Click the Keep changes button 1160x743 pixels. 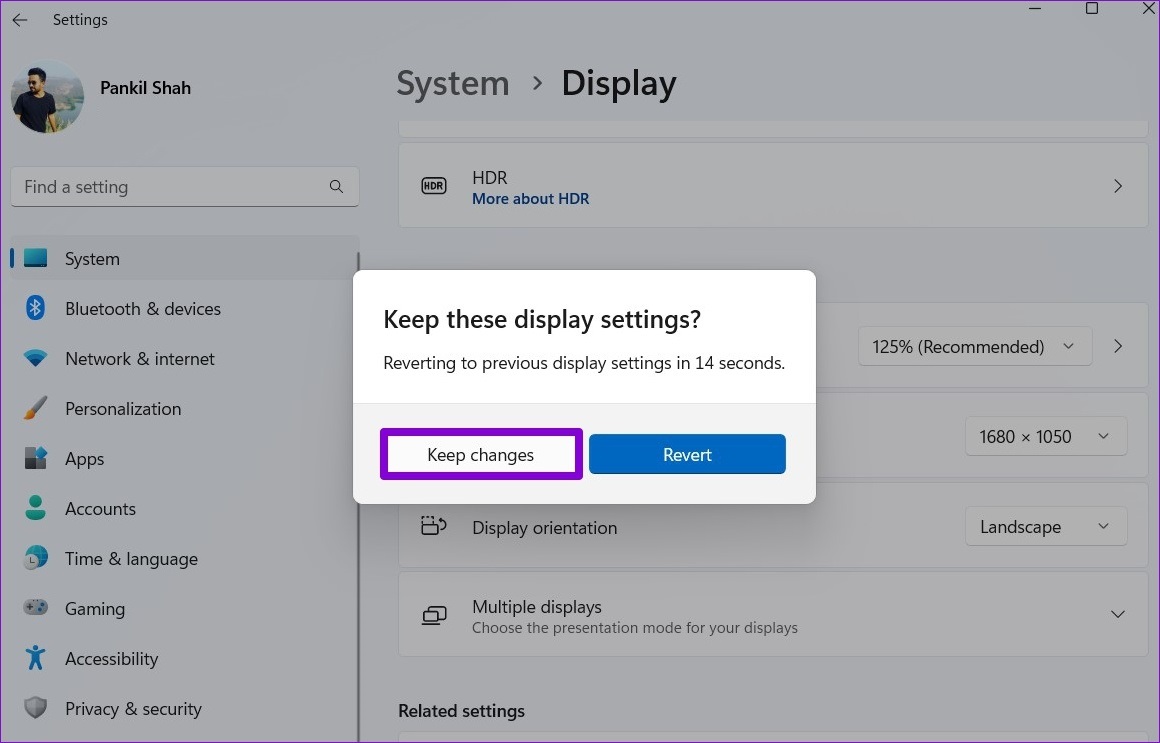pyautogui.click(x=481, y=455)
